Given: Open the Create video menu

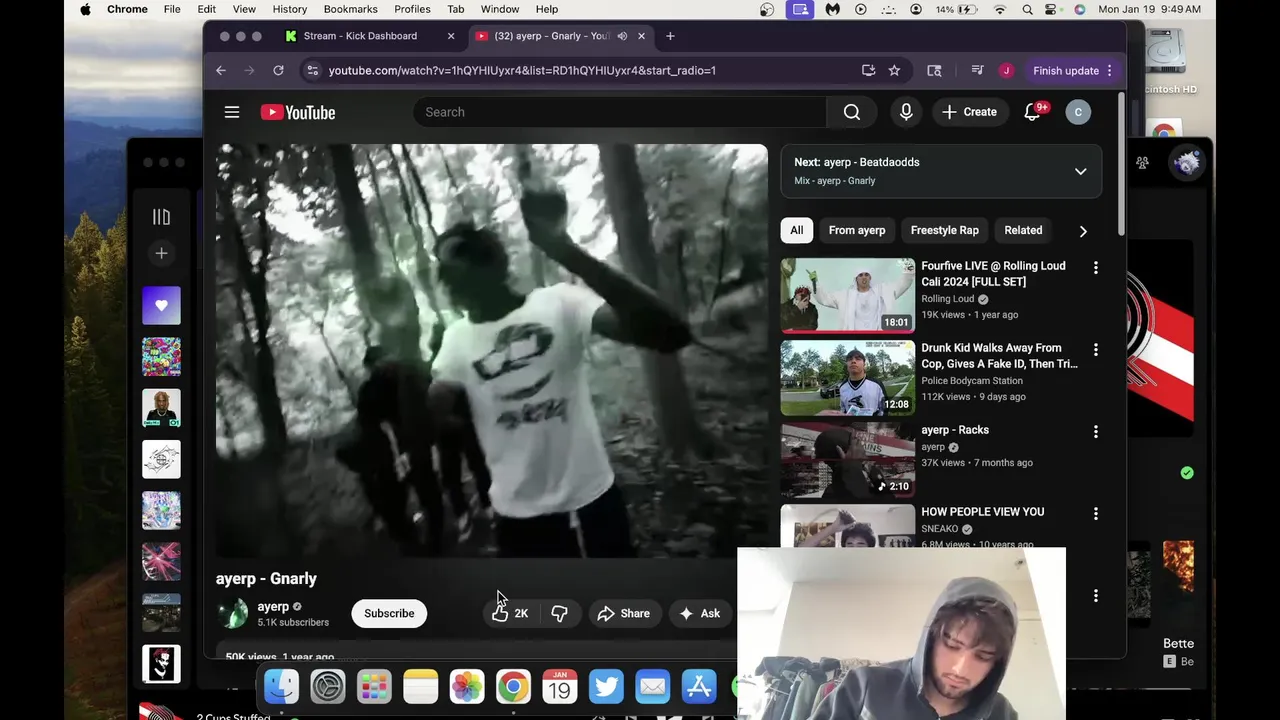Looking at the screenshot, I should coord(969,112).
